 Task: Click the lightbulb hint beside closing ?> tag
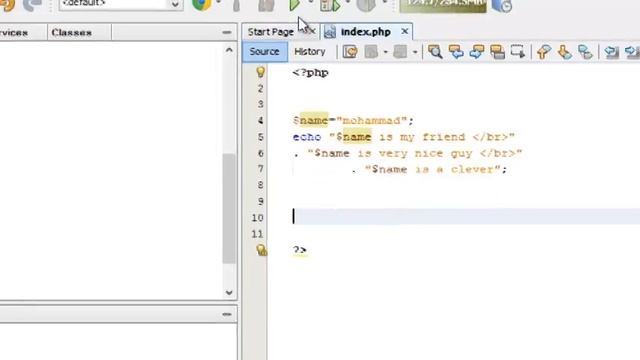coord(261,250)
